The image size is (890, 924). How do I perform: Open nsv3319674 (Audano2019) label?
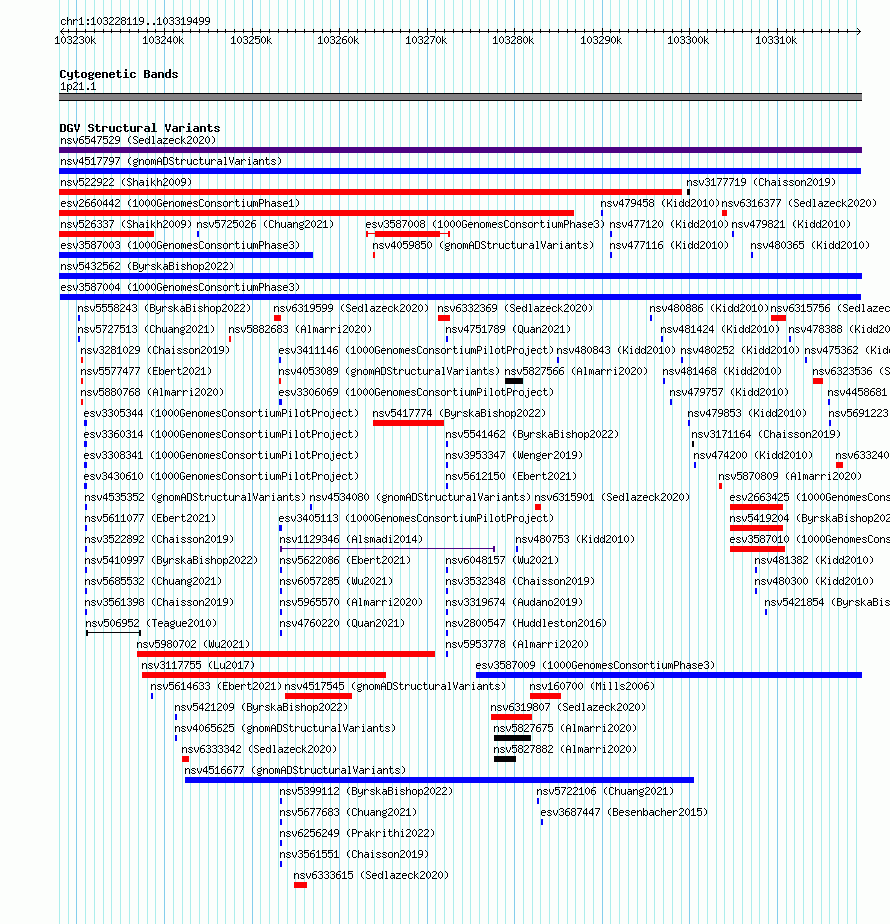(514, 603)
